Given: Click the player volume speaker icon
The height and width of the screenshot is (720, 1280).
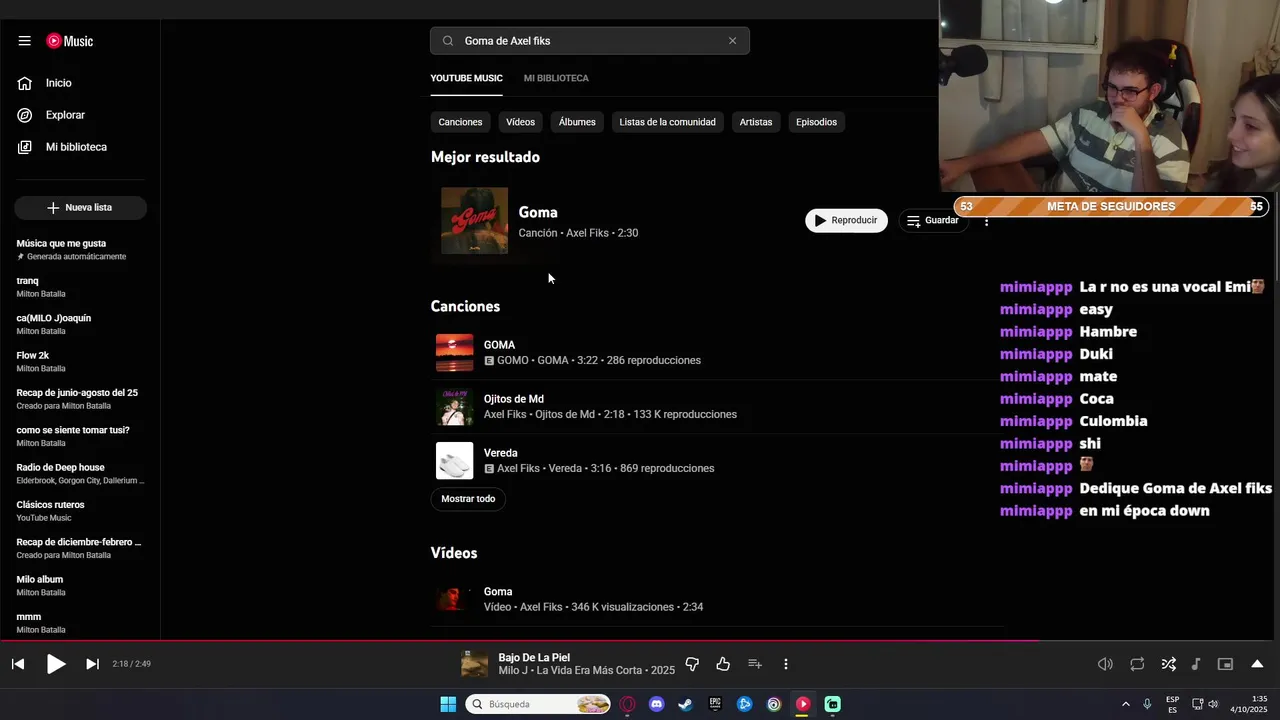Looking at the screenshot, I should tap(1105, 664).
